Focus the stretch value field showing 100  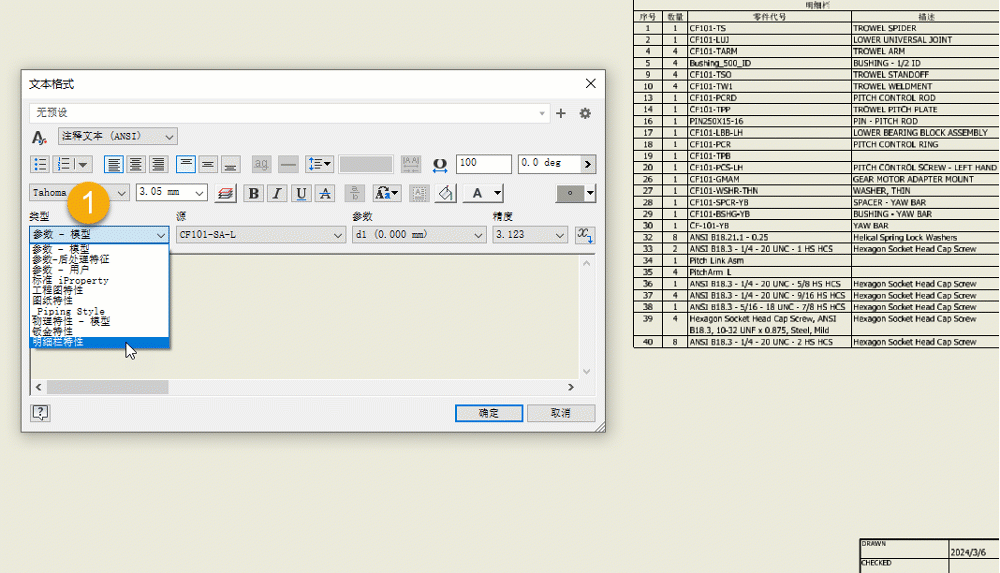click(x=483, y=163)
